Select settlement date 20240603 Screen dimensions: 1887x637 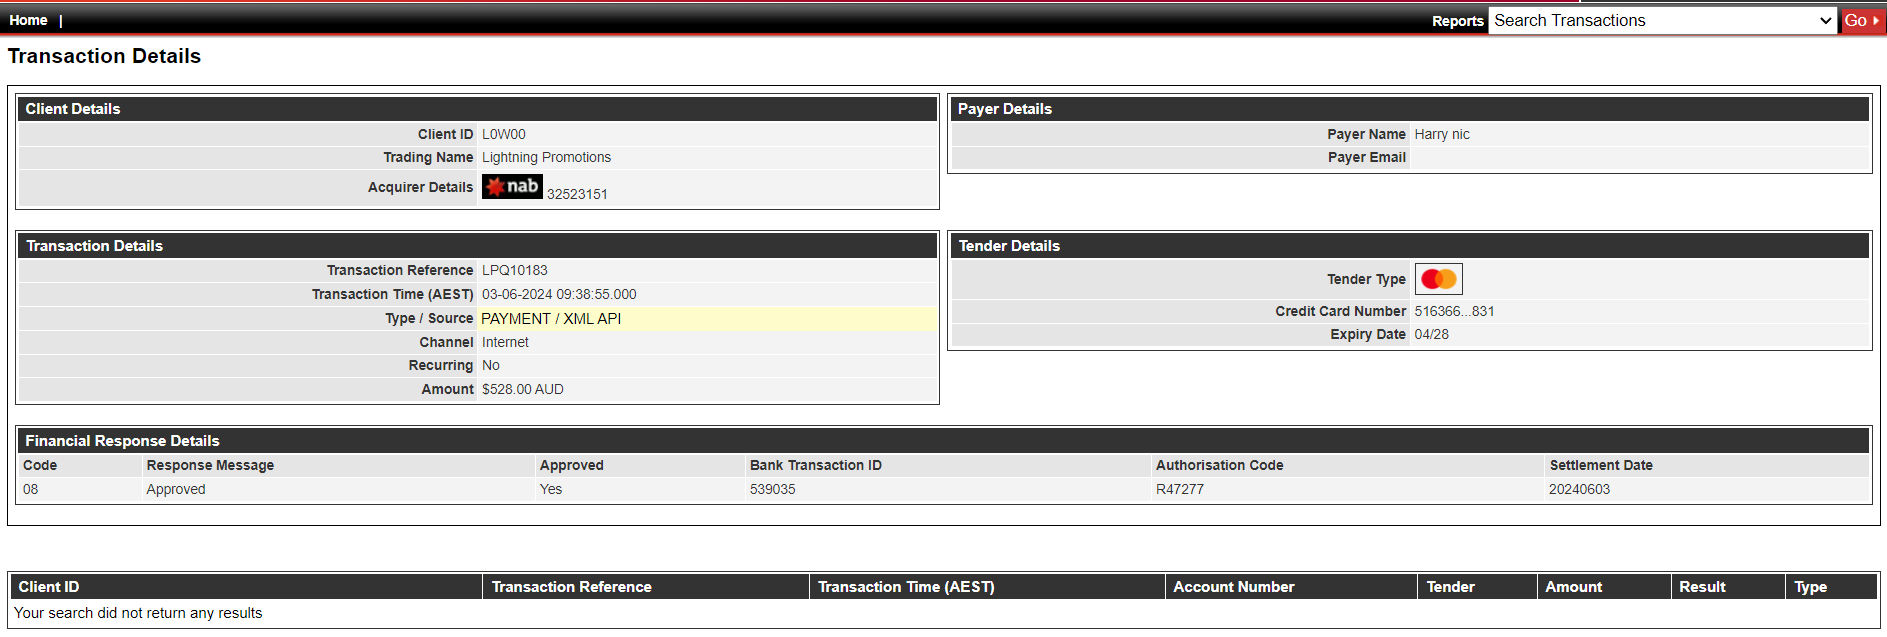point(1580,489)
